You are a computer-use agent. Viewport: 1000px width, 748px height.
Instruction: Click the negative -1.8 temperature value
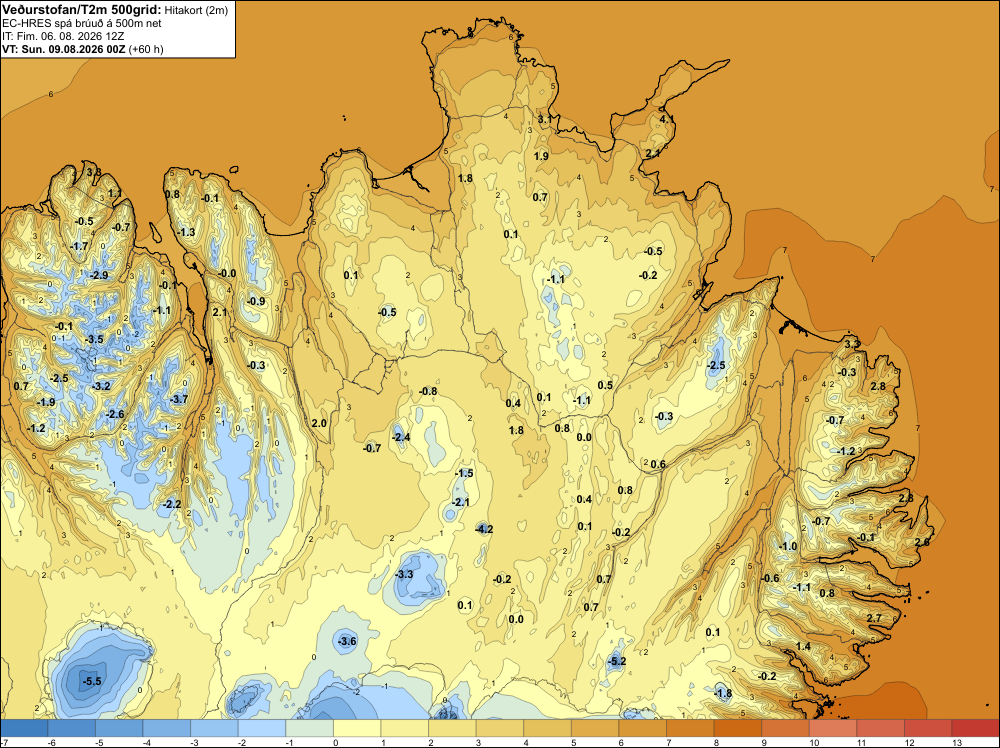(x=723, y=693)
